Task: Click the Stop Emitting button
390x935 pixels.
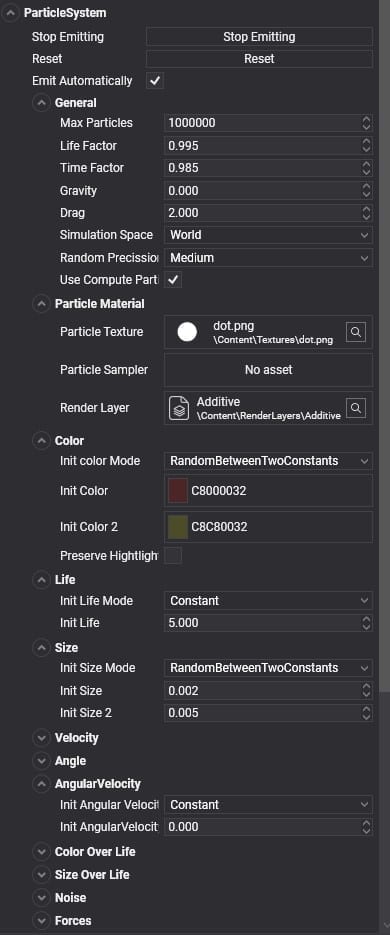Action: point(259,37)
